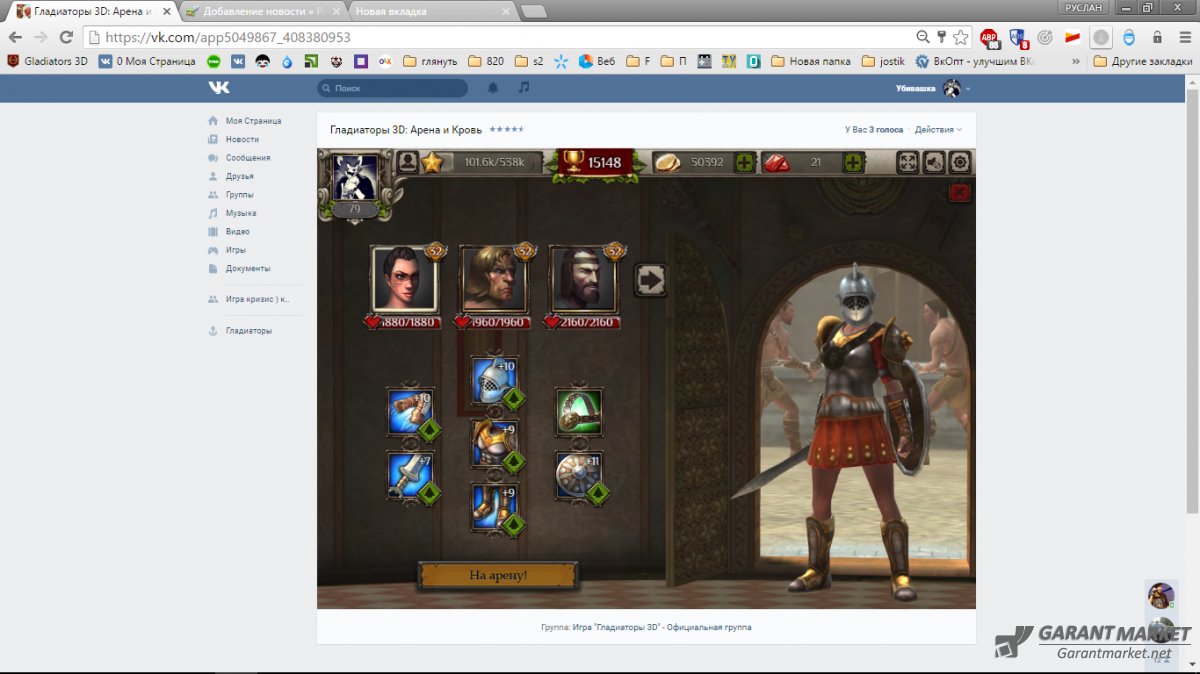
Task: Open VK music note player icon
Action: click(x=524, y=88)
